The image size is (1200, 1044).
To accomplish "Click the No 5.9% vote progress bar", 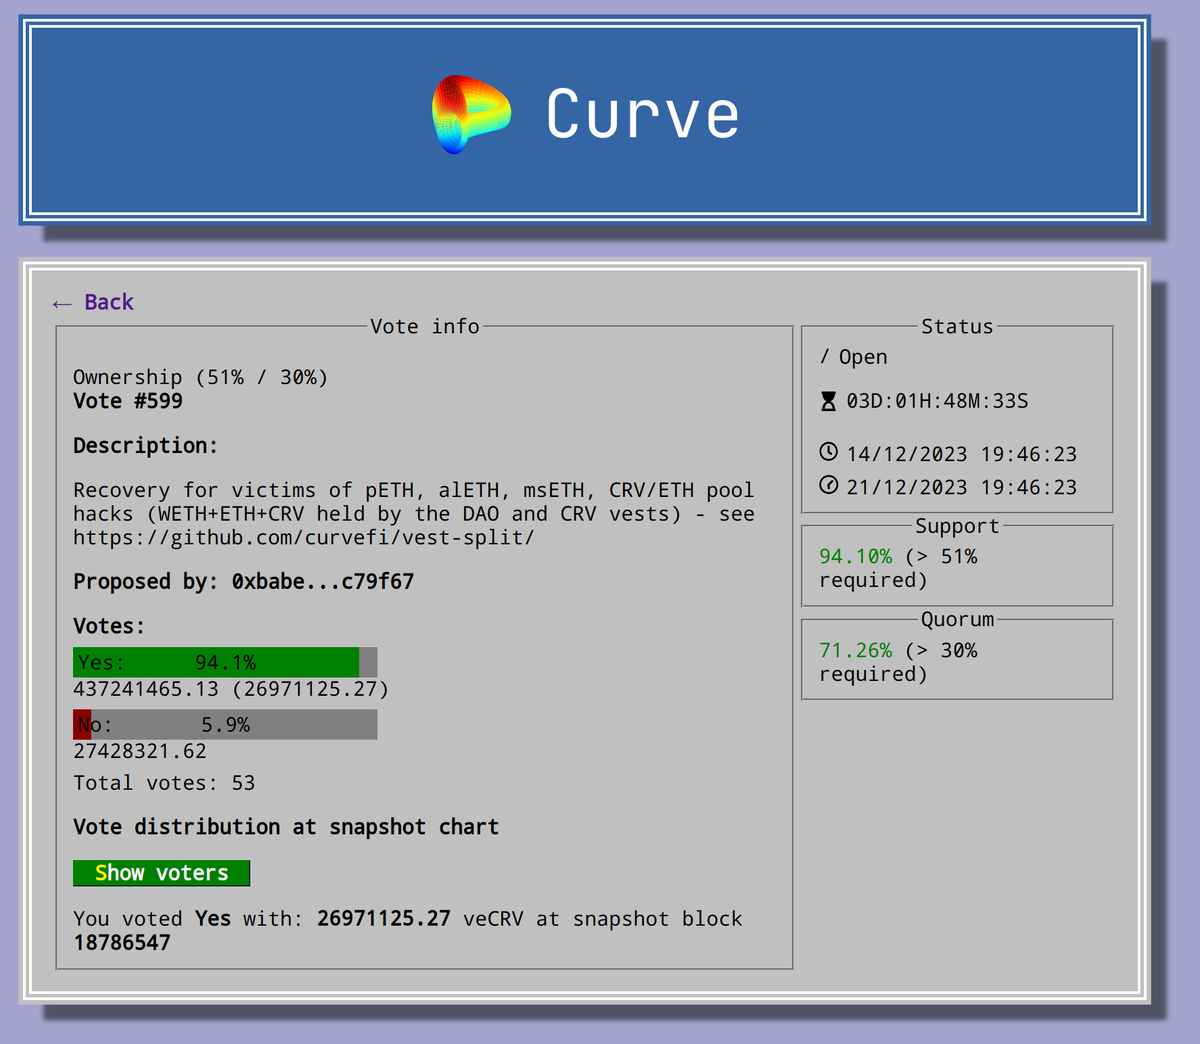I will [x=225, y=725].
